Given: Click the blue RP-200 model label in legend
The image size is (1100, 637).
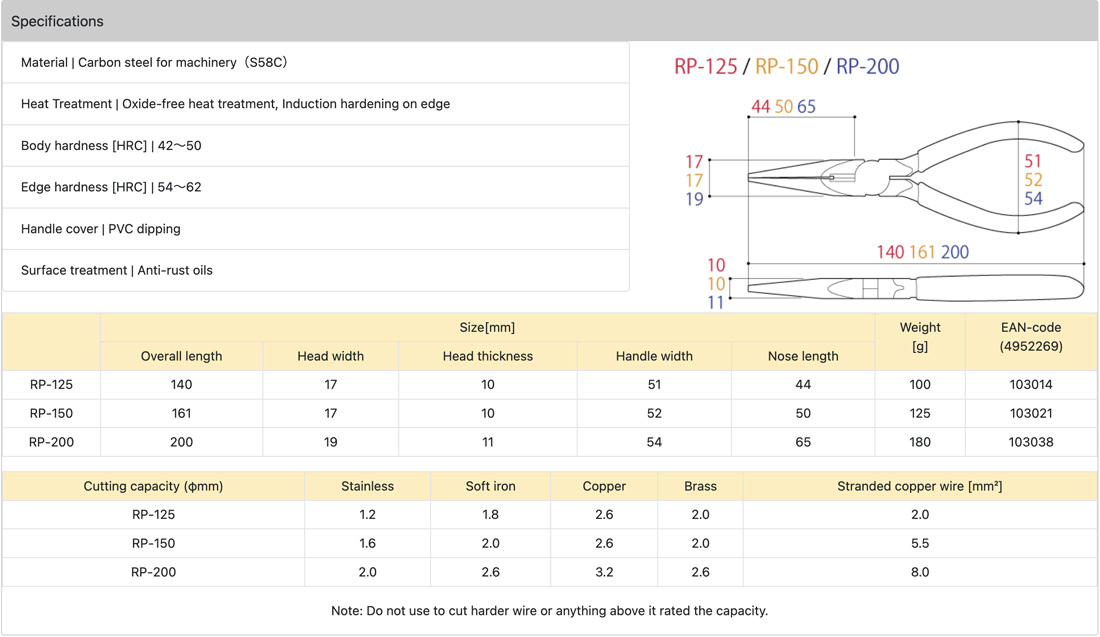Looking at the screenshot, I should click(867, 67).
